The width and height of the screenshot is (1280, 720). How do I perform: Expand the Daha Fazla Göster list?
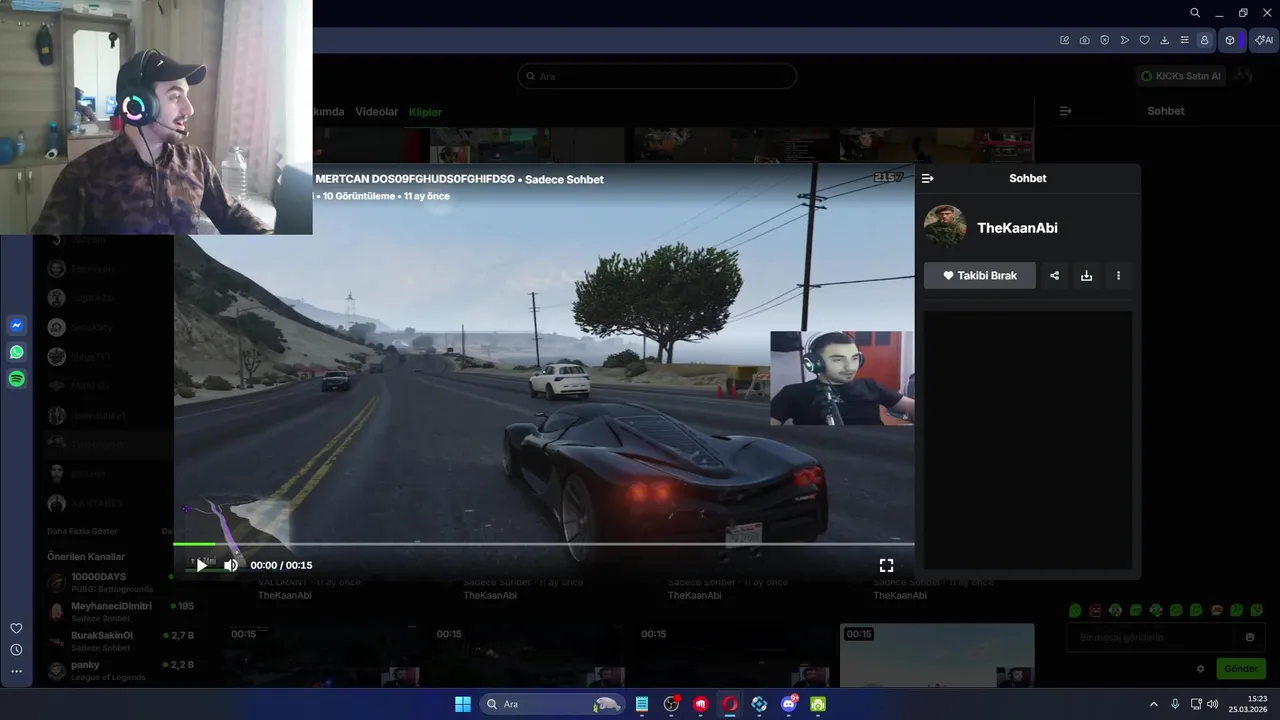(82, 531)
